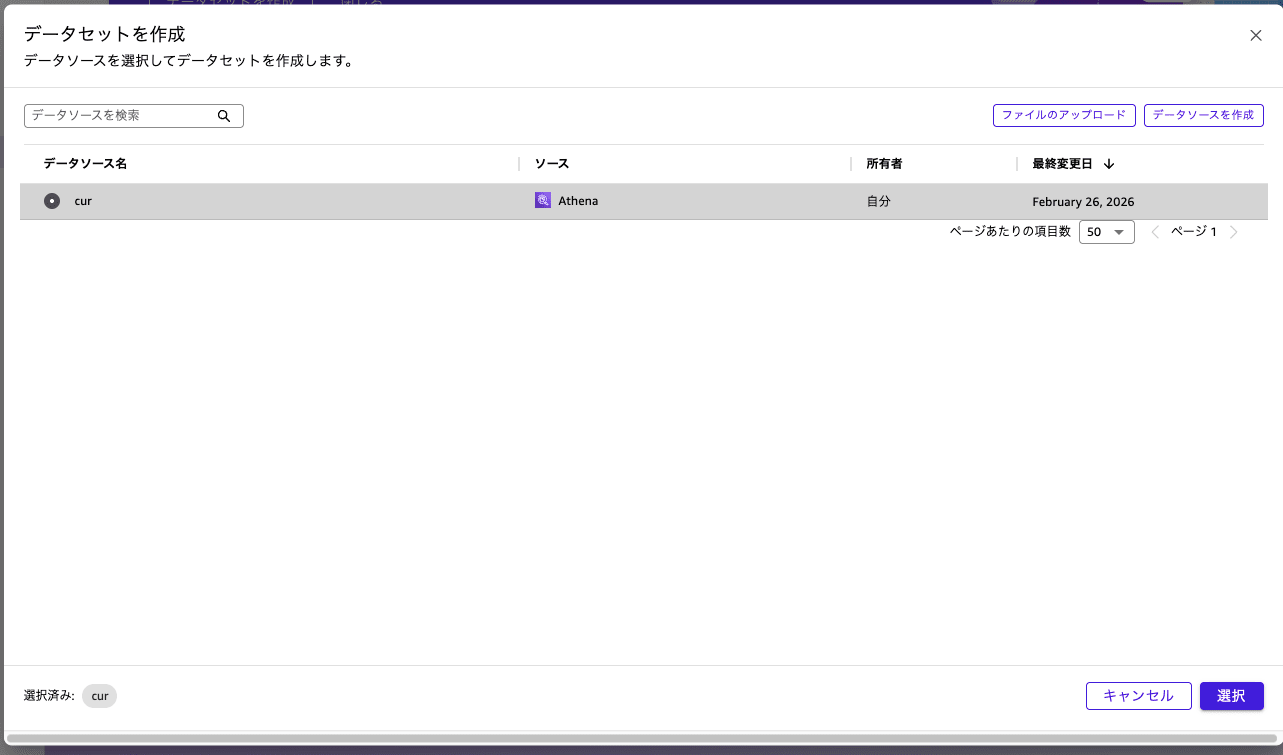Image resolution: width=1283 pixels, height=755 pixels.
Task: Click the next page chevron arrow
Action: point(1234,231)
